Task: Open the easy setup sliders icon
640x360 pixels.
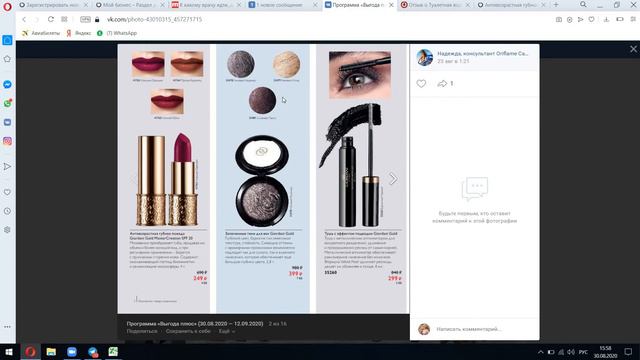Action: (x=633, y=20)
